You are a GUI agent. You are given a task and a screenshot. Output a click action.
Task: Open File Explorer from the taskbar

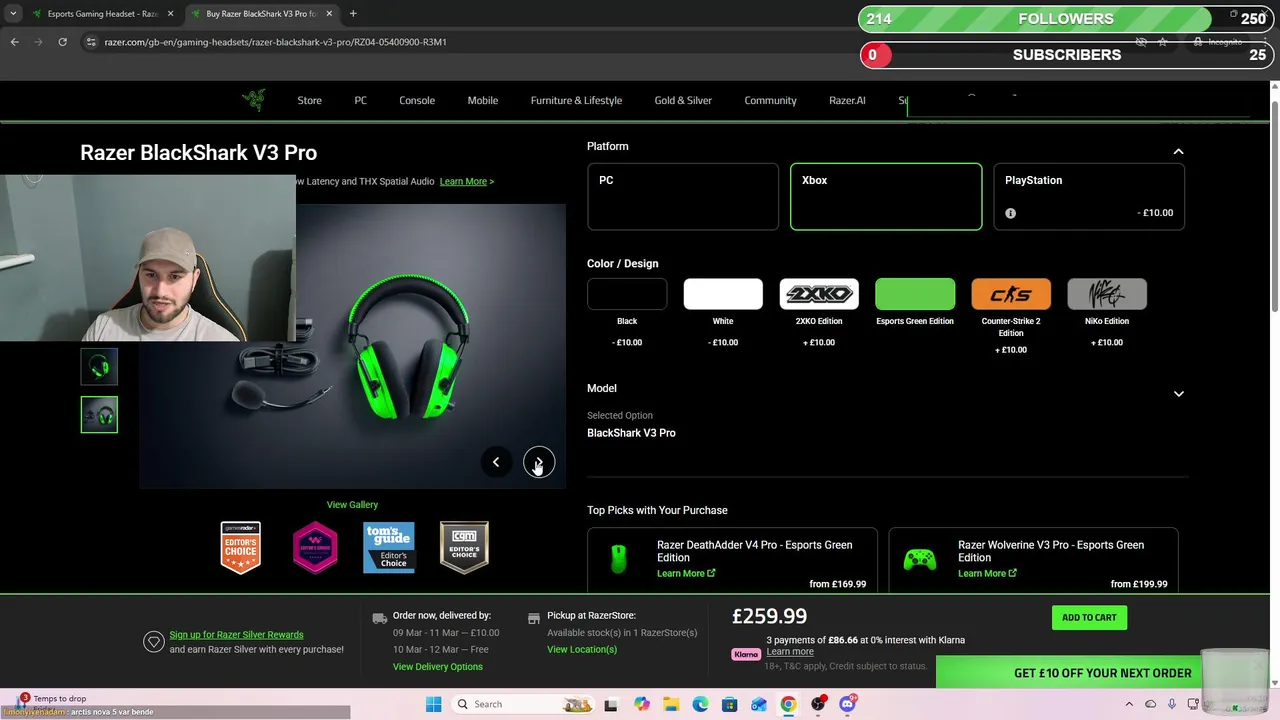[671, 704]
